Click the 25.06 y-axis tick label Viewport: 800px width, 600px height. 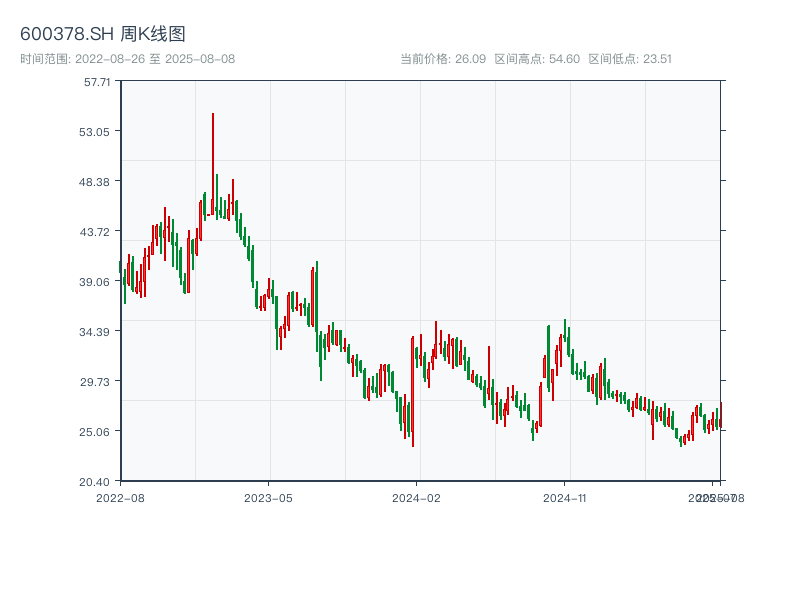(97, 432)
